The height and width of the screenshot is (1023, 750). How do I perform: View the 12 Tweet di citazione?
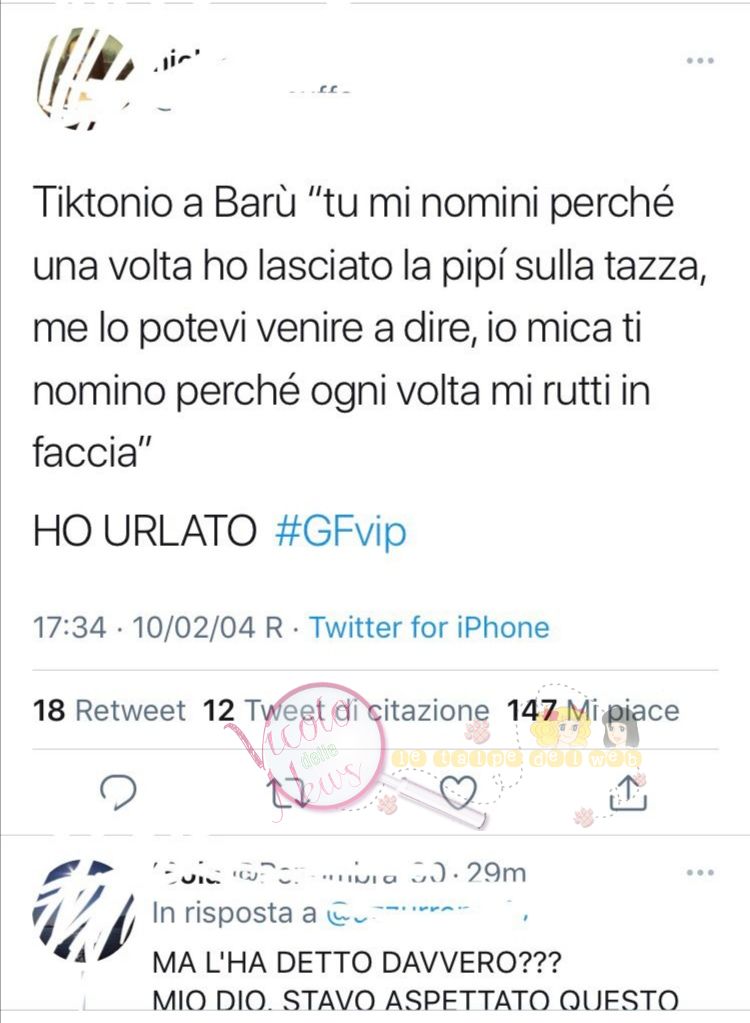346,710
